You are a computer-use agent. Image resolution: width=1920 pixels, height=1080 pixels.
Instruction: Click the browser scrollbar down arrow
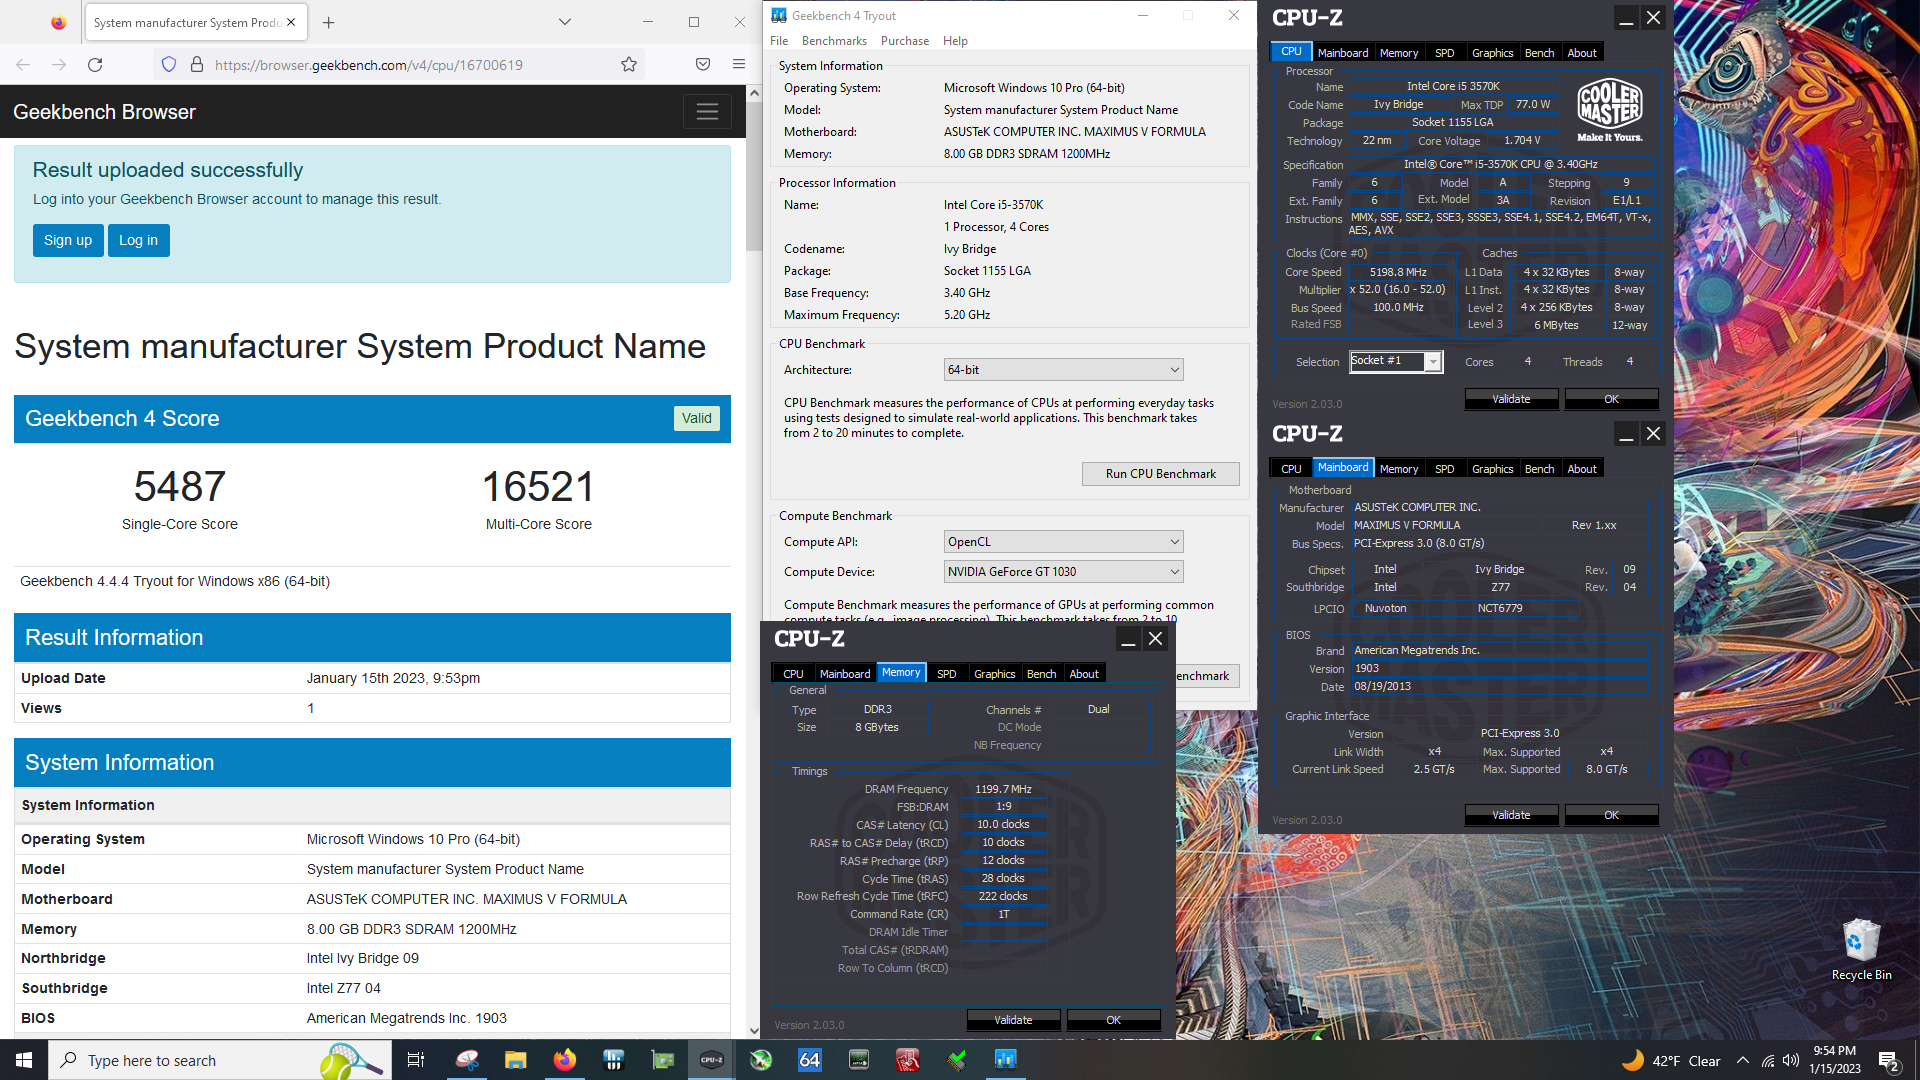click(754, 1031)
